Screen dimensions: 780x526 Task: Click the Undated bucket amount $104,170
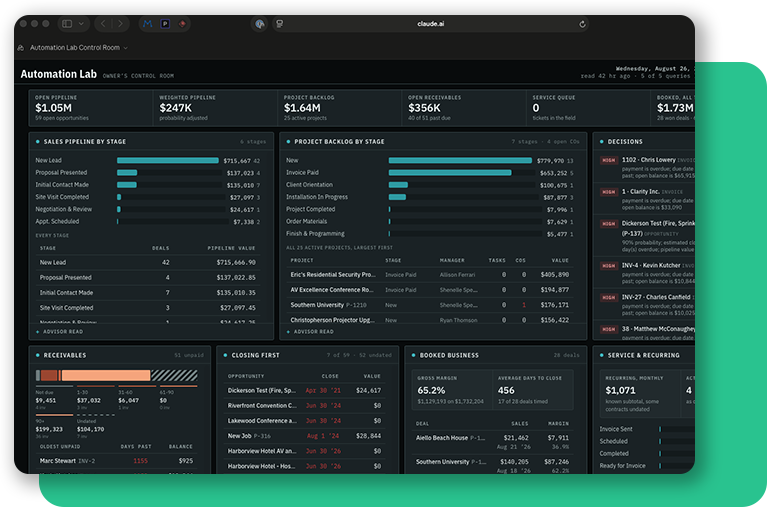pos(91,429)
